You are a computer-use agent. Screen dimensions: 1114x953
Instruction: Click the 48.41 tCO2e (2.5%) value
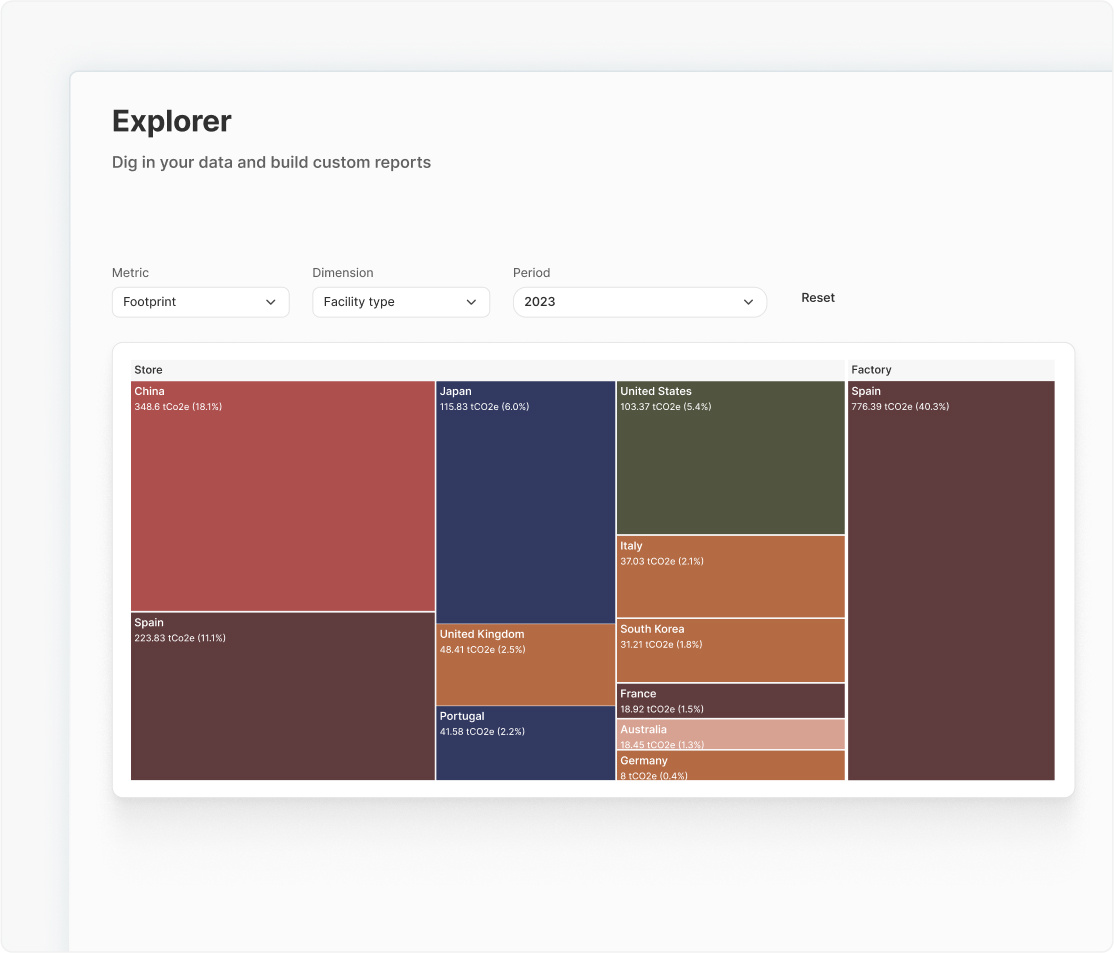click(482, 650)
